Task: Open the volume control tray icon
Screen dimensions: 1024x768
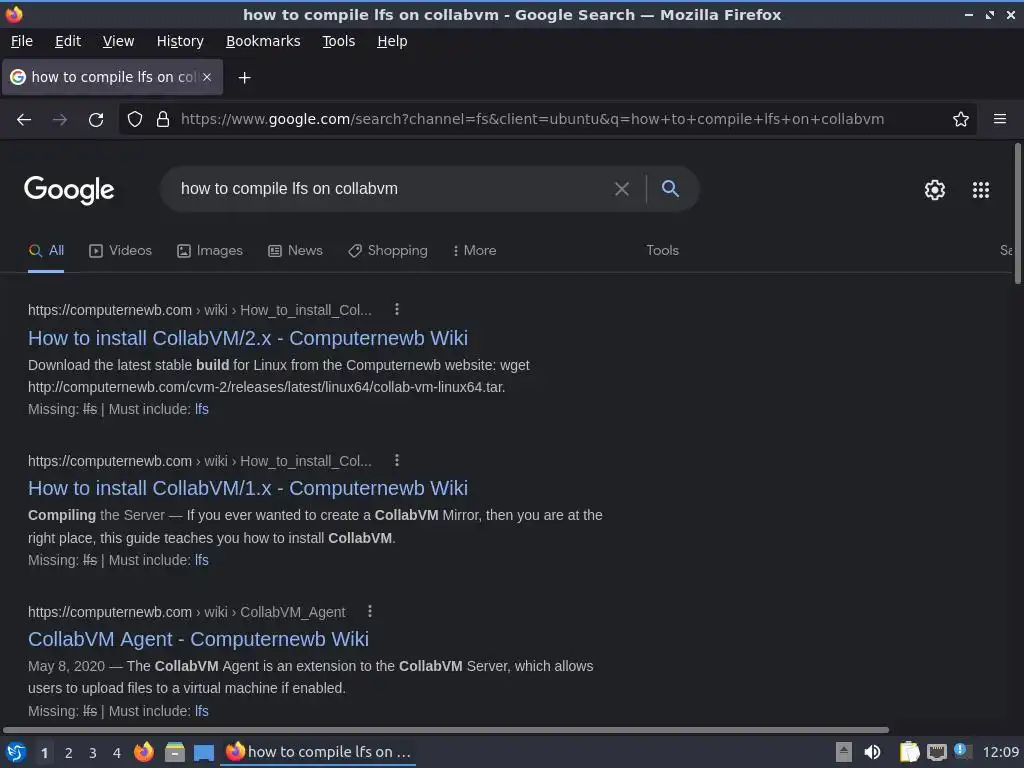Action: point(872,752)
